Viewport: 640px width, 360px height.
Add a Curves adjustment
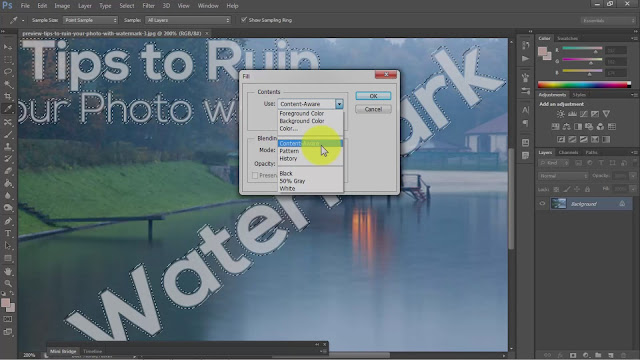tap(584, 114)
